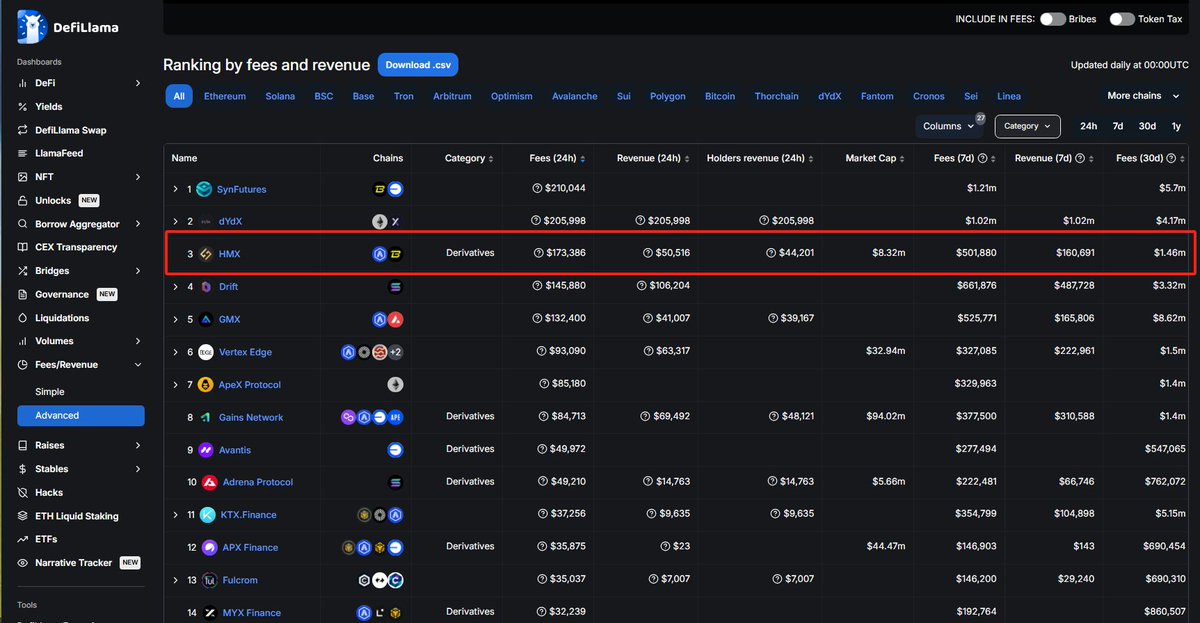Open the HMX protocol link

(x=230, y=254)
